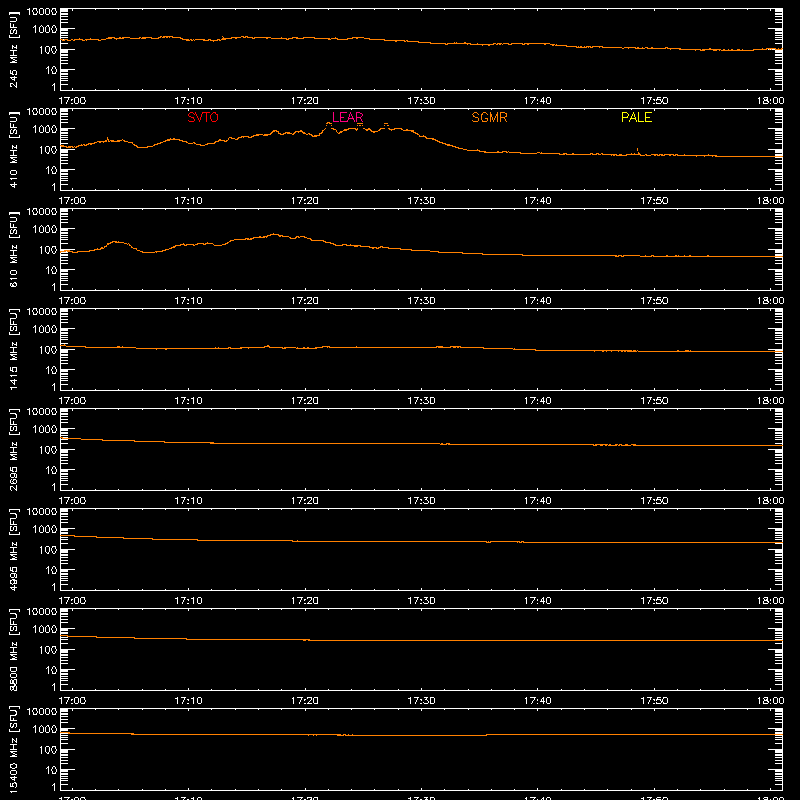Click the 1415 MHz [SFU] axis title

coord(13,349)
